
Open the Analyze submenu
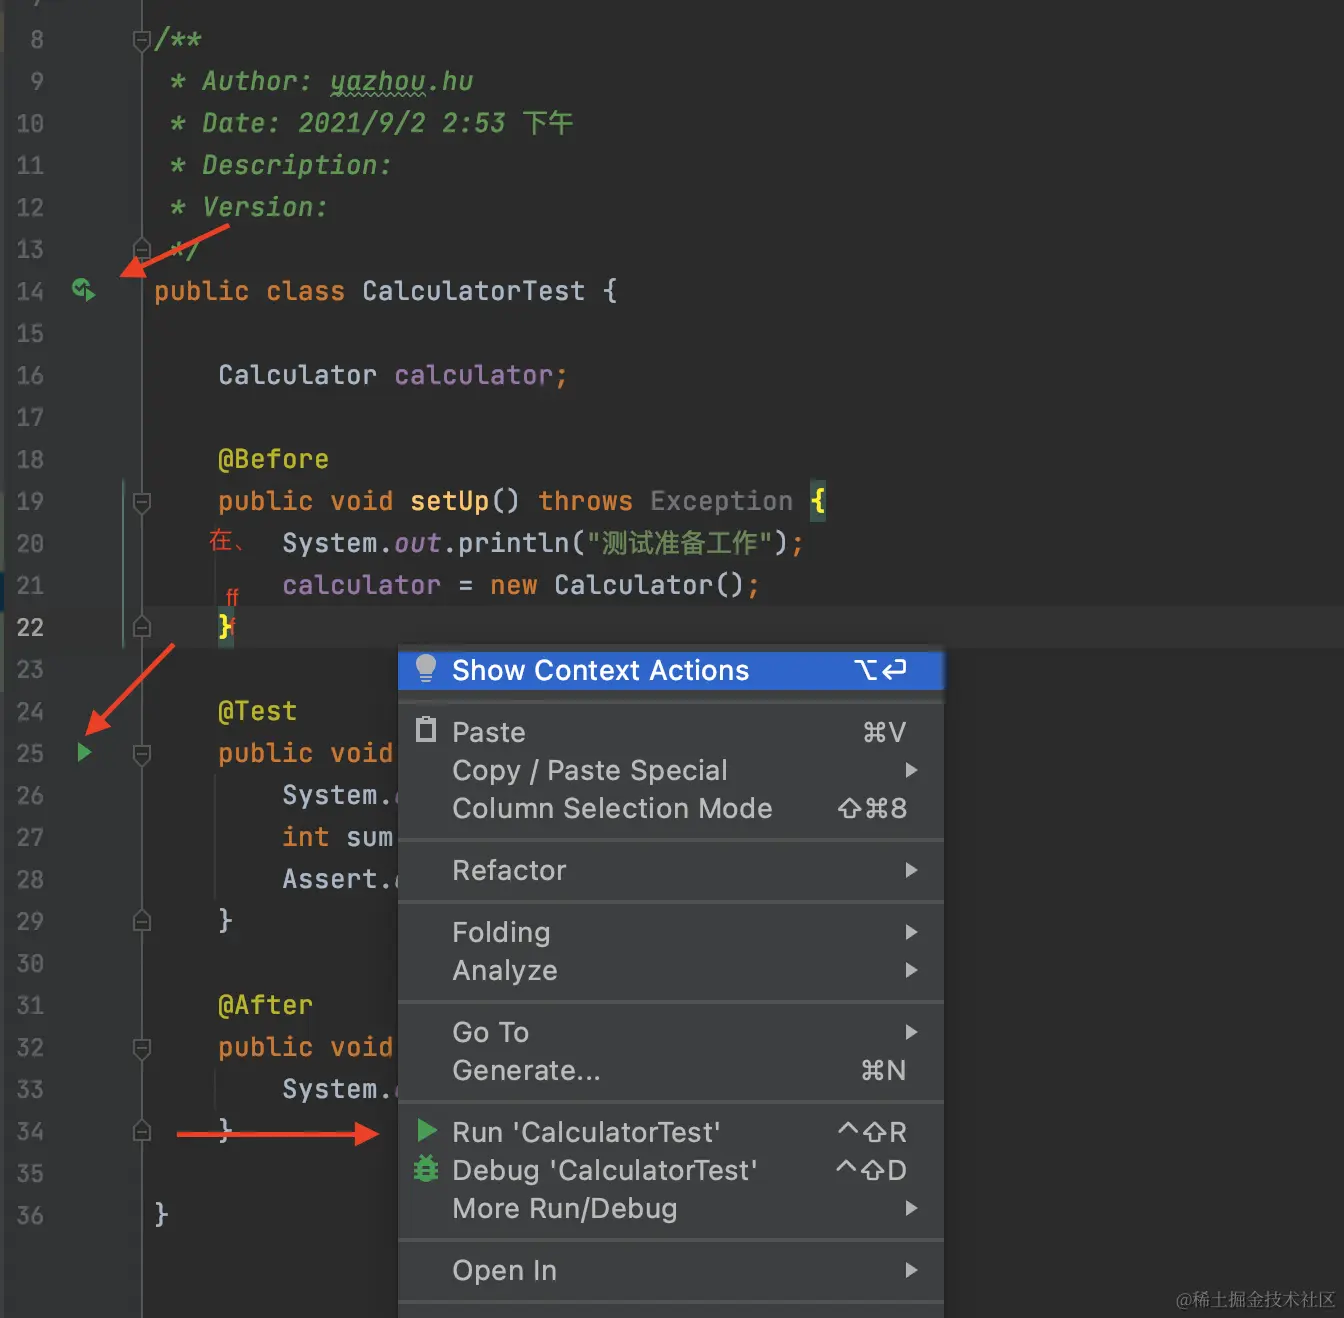tap(670, 970)
